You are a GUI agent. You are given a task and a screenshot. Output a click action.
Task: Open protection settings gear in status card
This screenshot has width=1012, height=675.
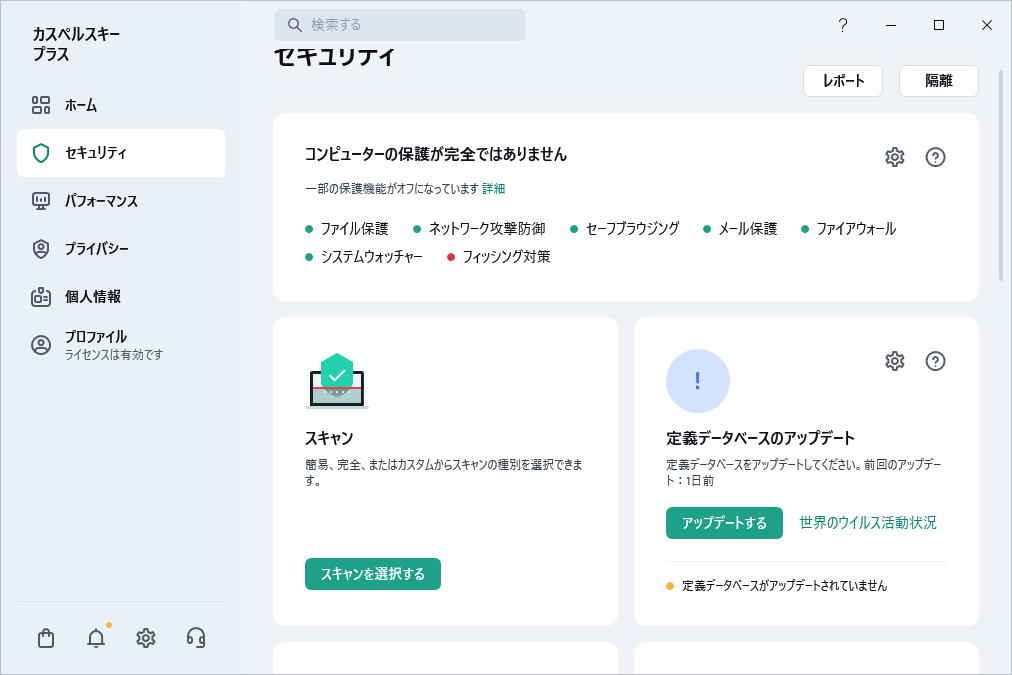[x=895, y=157]
